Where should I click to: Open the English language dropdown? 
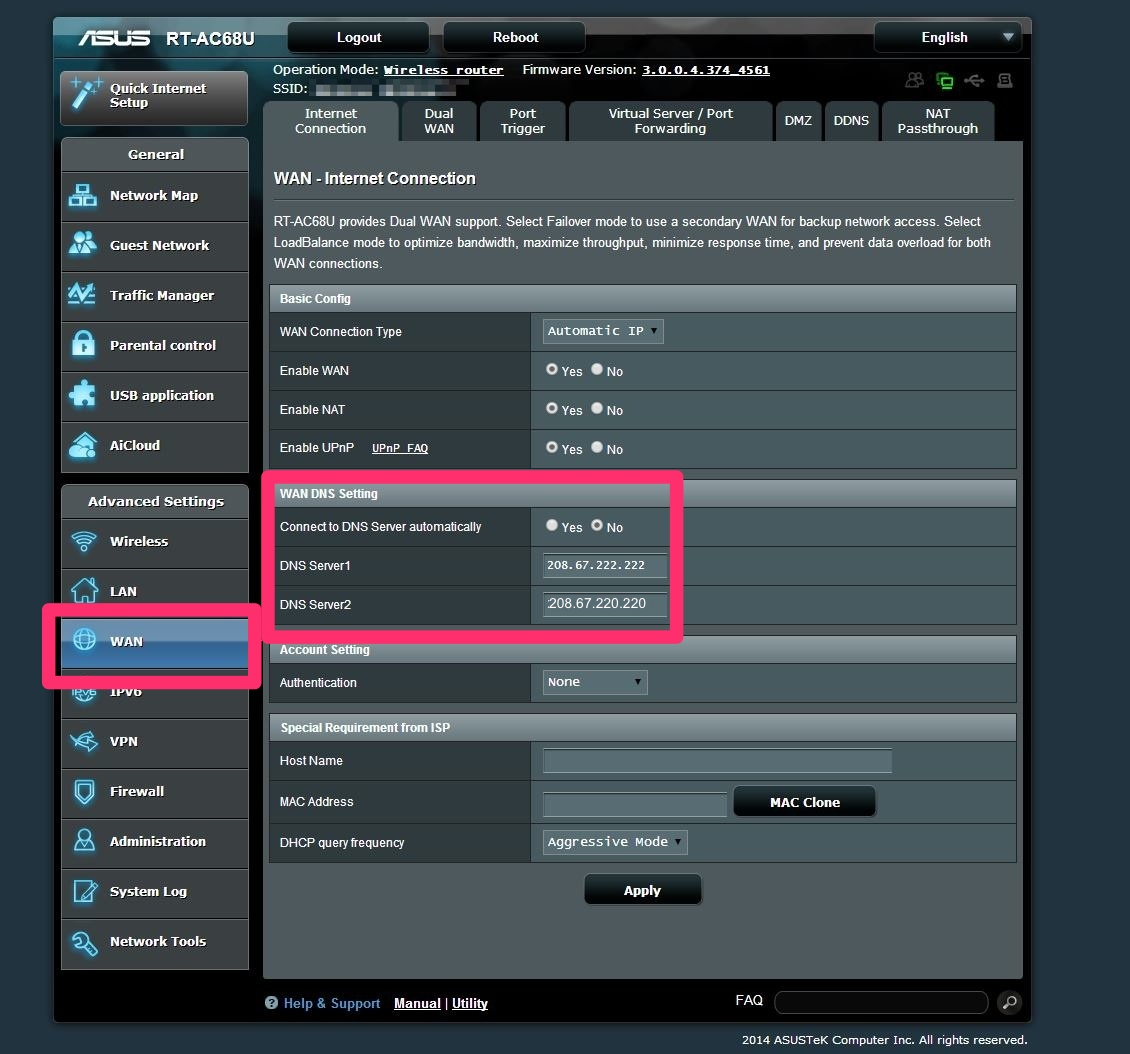(x=948, y=37)
